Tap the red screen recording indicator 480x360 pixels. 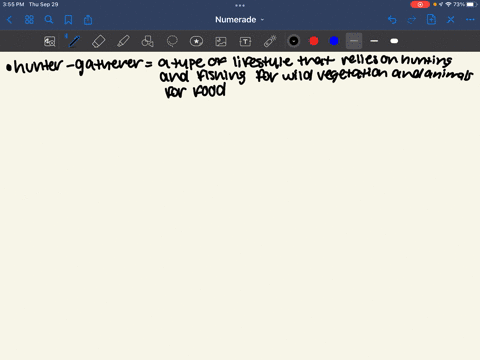pyautogui.click(x=420, y=4)
